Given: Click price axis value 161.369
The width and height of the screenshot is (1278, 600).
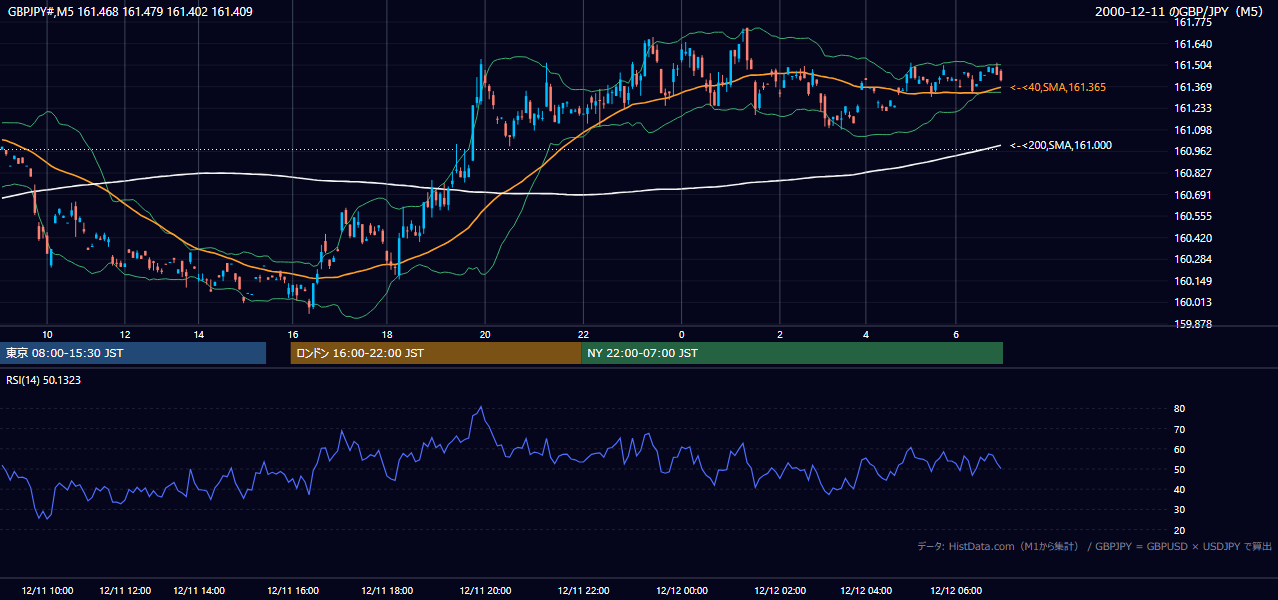Looking at the screenshot, I should pyautogui.click(x=1194, y=87).
